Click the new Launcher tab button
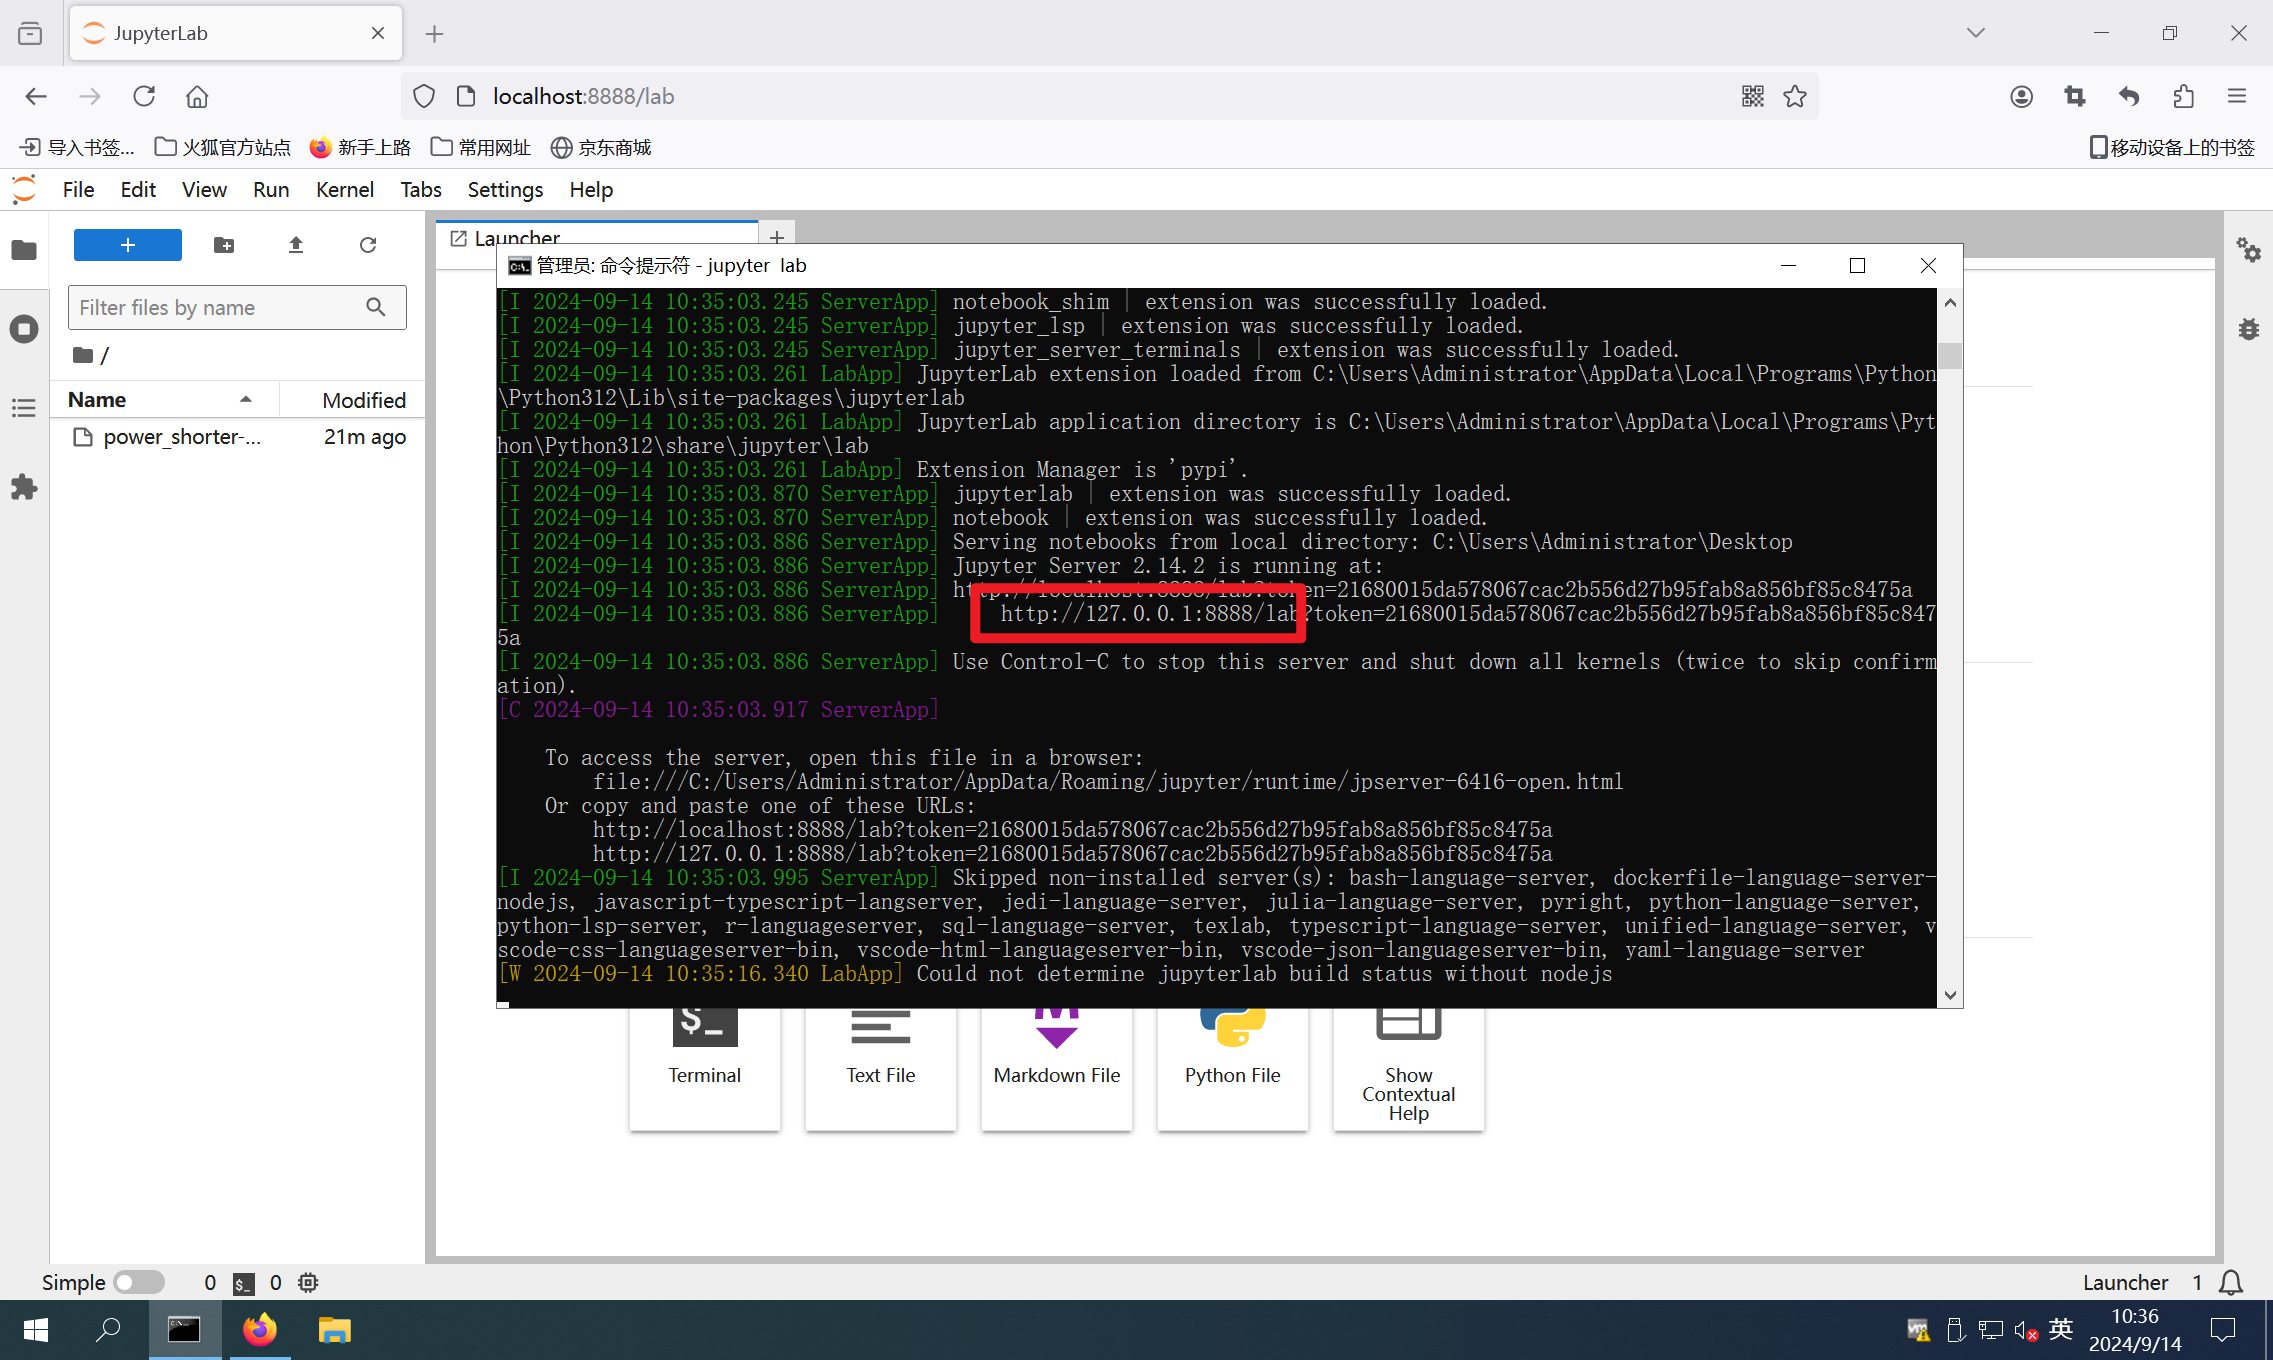2273x1360 pixels. click(780, 240)
